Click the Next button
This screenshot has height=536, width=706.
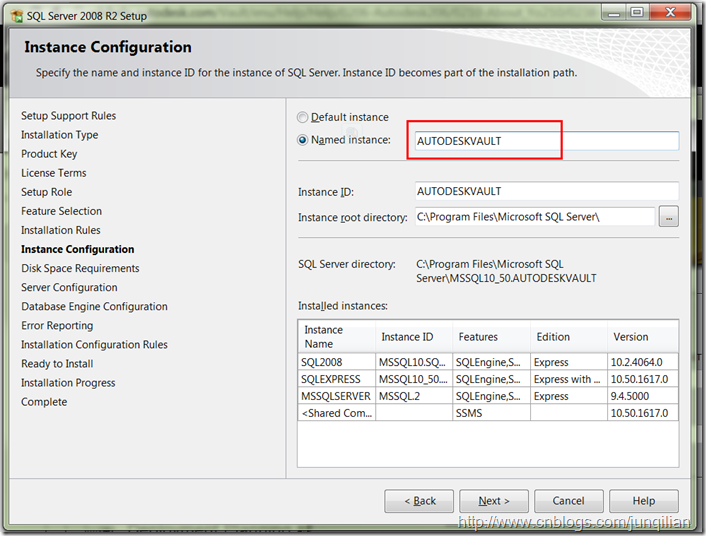click(x=494, y=501)
